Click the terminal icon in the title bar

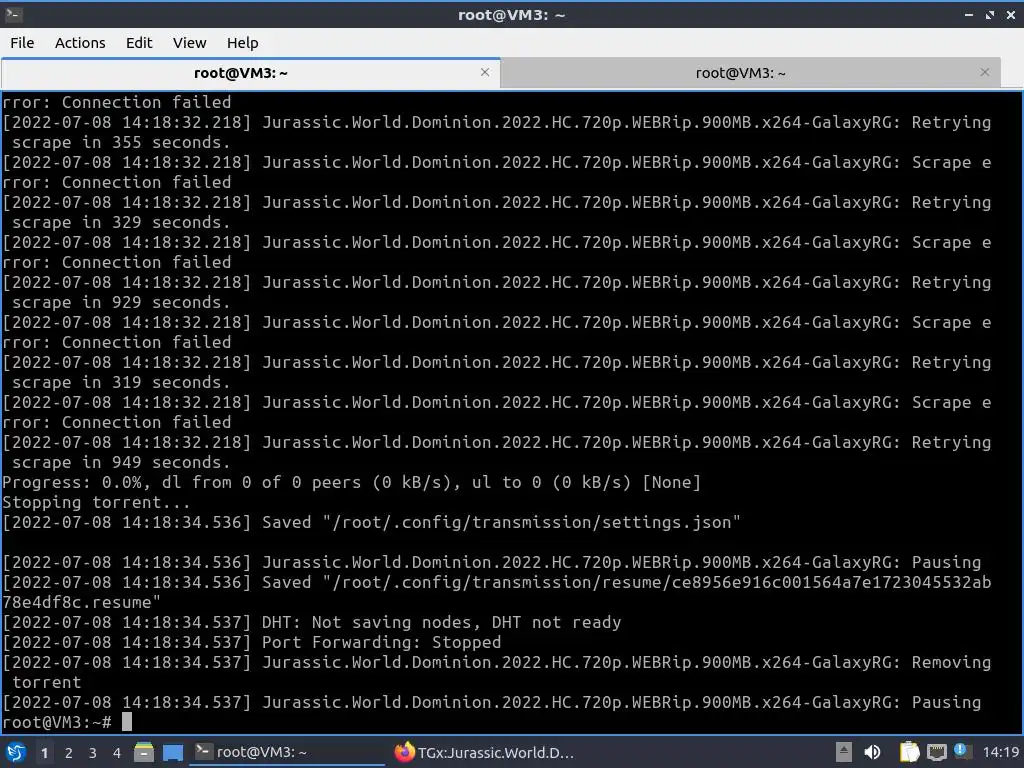click(14, 14)
